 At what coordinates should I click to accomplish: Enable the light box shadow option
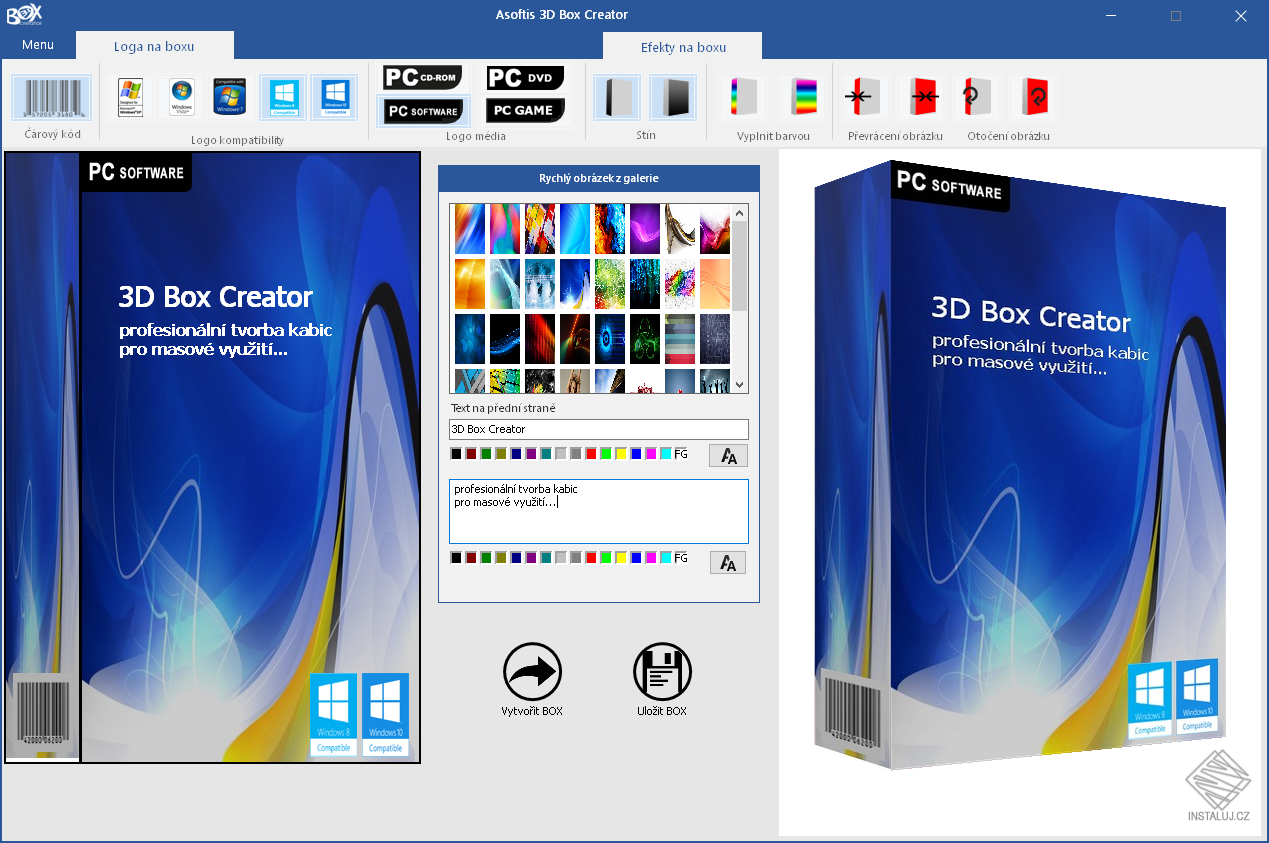(x=617, y=96)
